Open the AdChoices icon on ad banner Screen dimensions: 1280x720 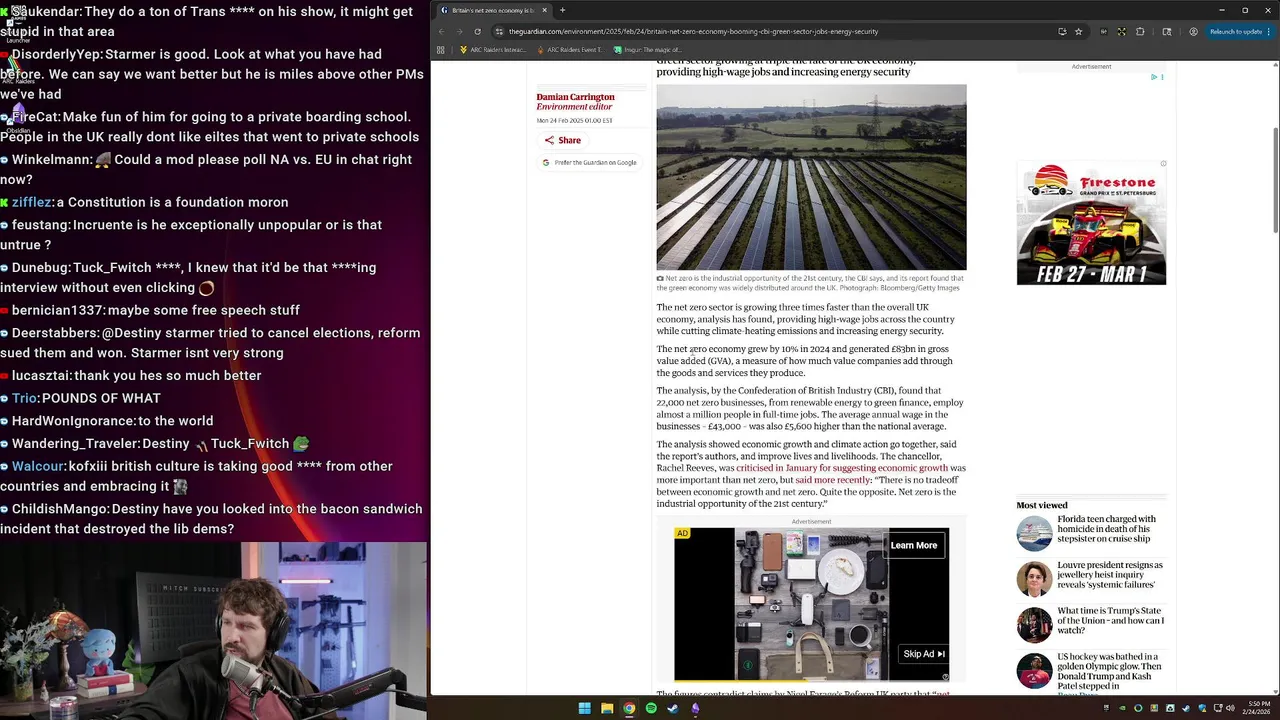click(1155, 77)
